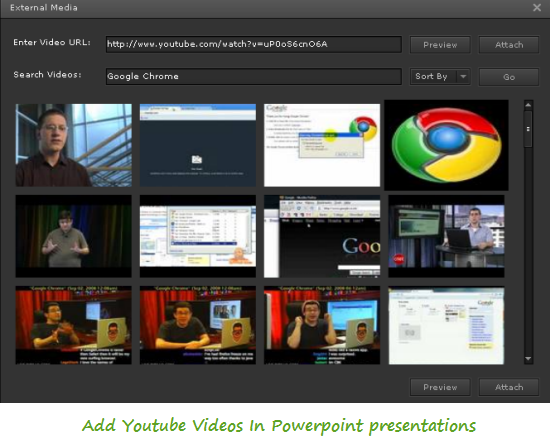Select the large Chrome logo video thumbnail
This screenshot has width=550, height=443.
(x=446, y=145)
